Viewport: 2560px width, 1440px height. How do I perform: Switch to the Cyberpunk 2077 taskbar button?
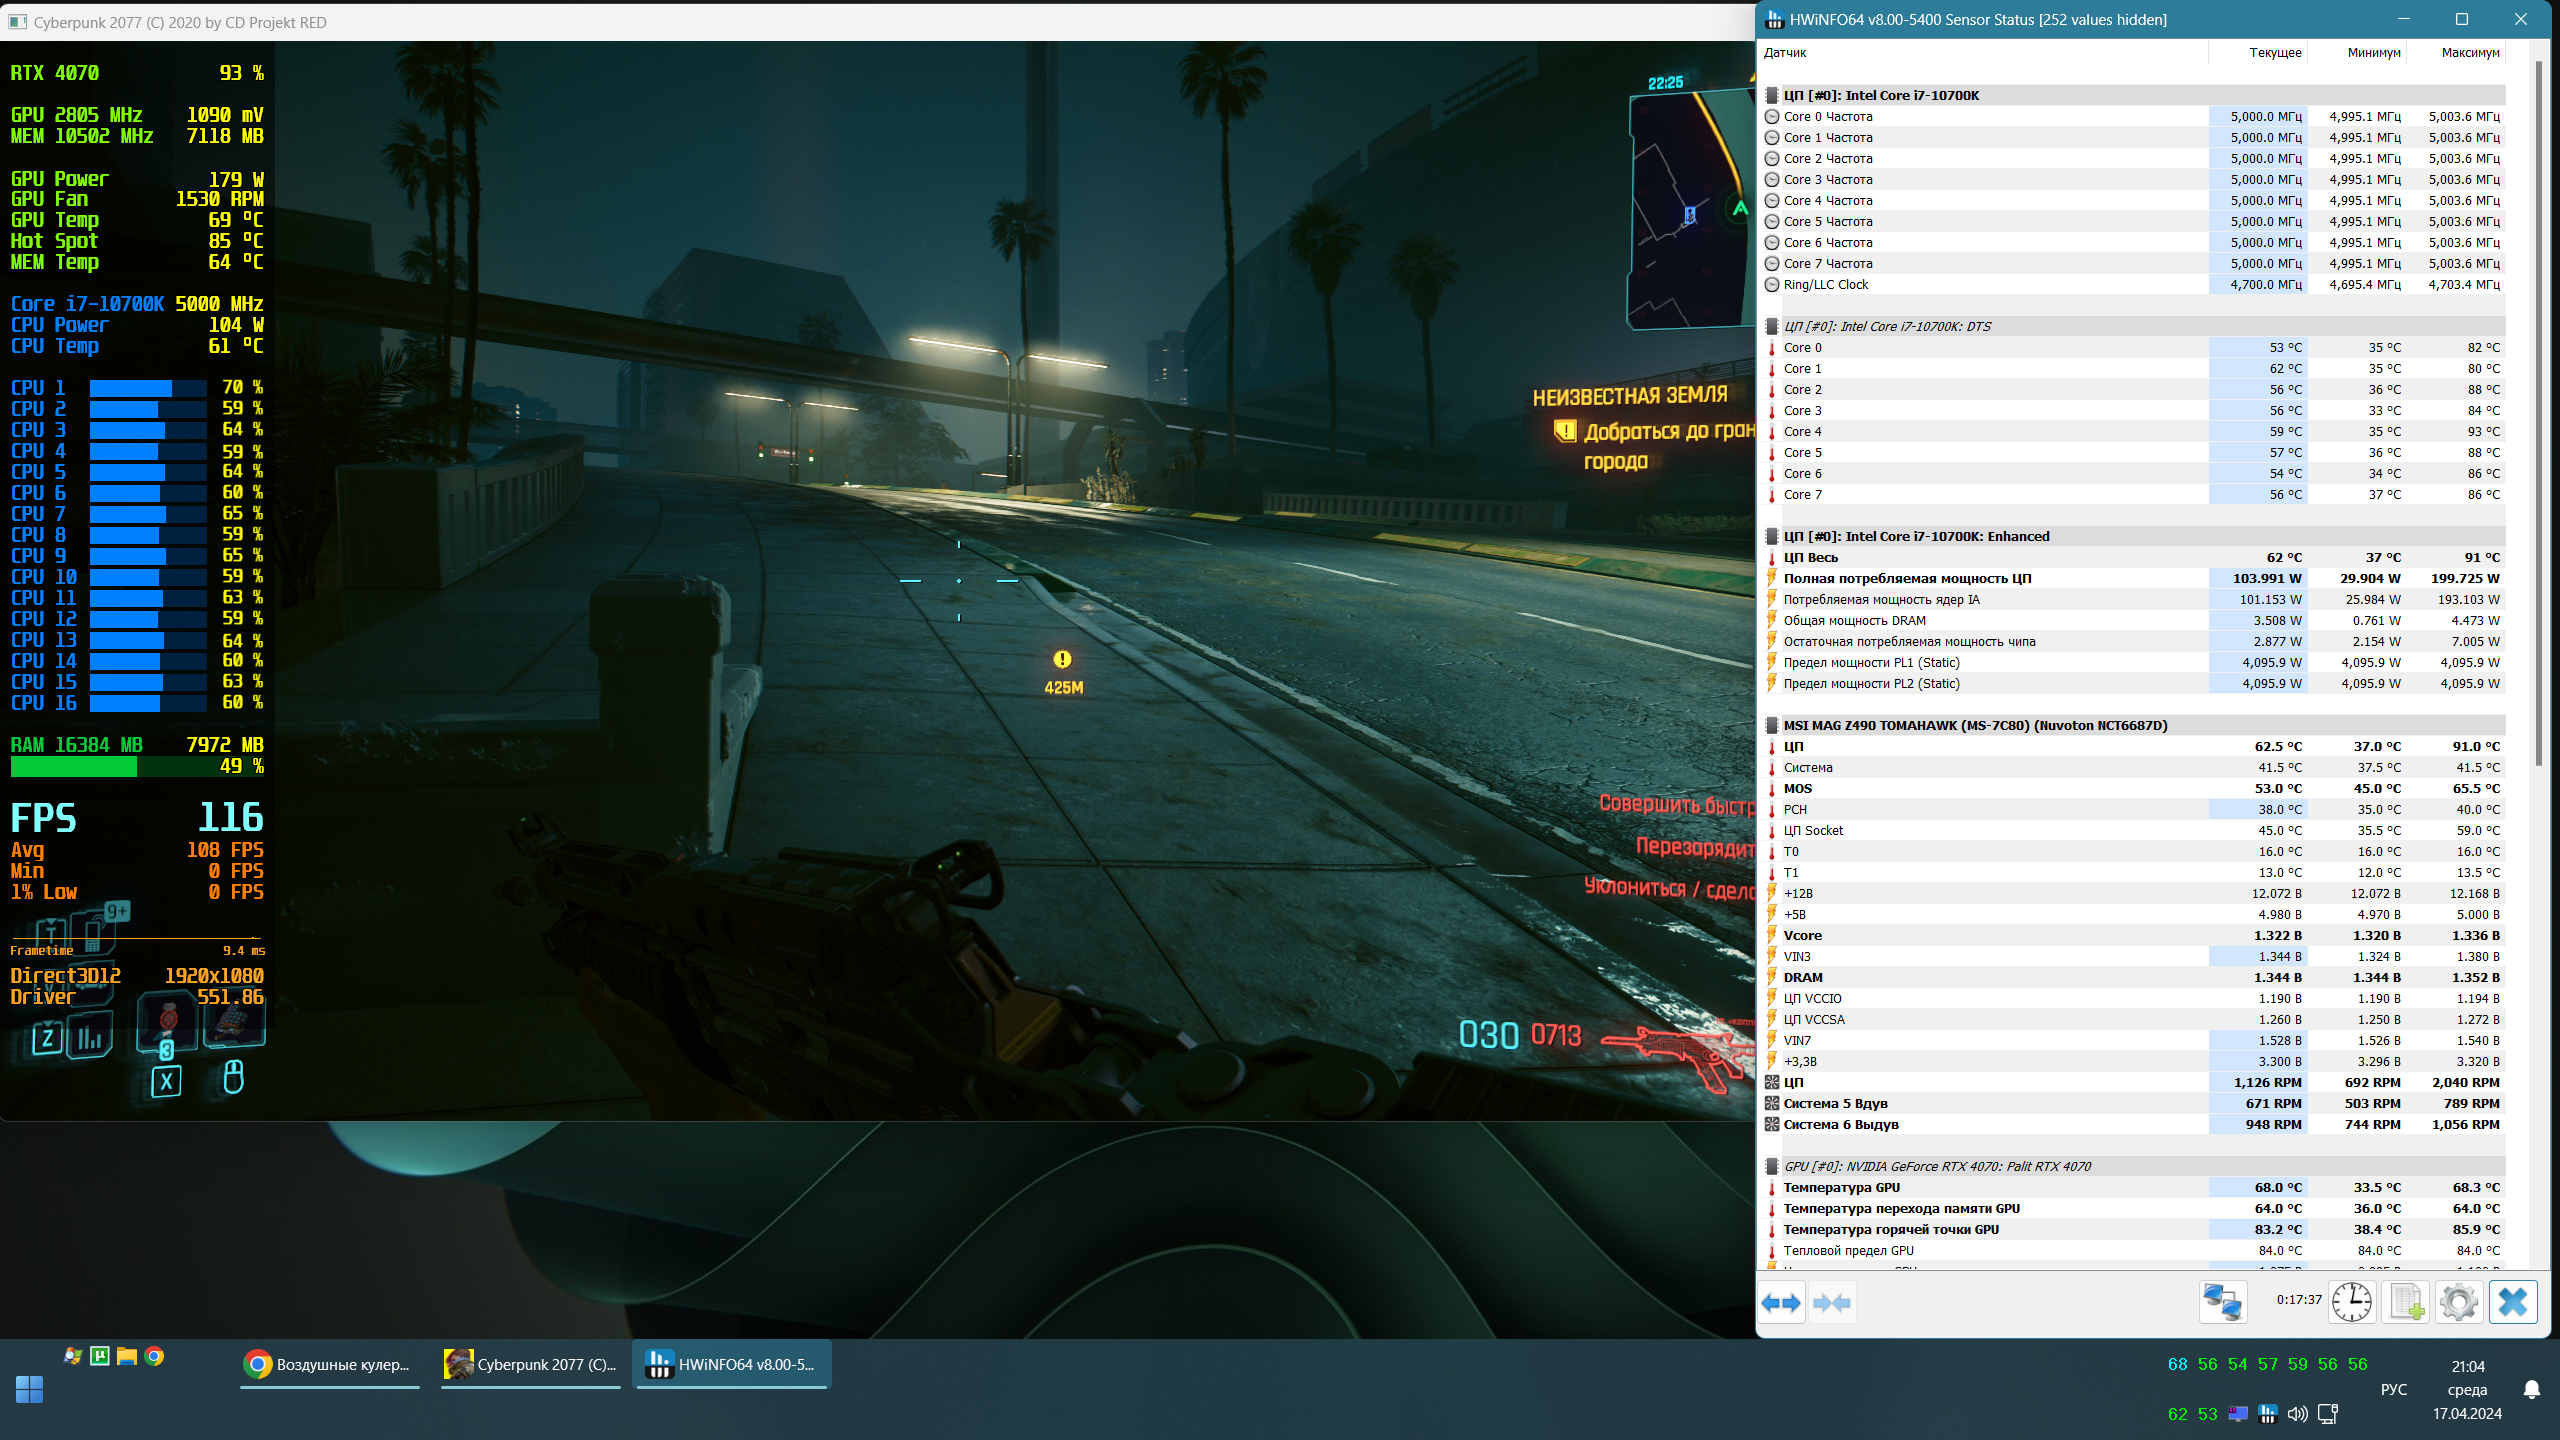point(531,1364)
